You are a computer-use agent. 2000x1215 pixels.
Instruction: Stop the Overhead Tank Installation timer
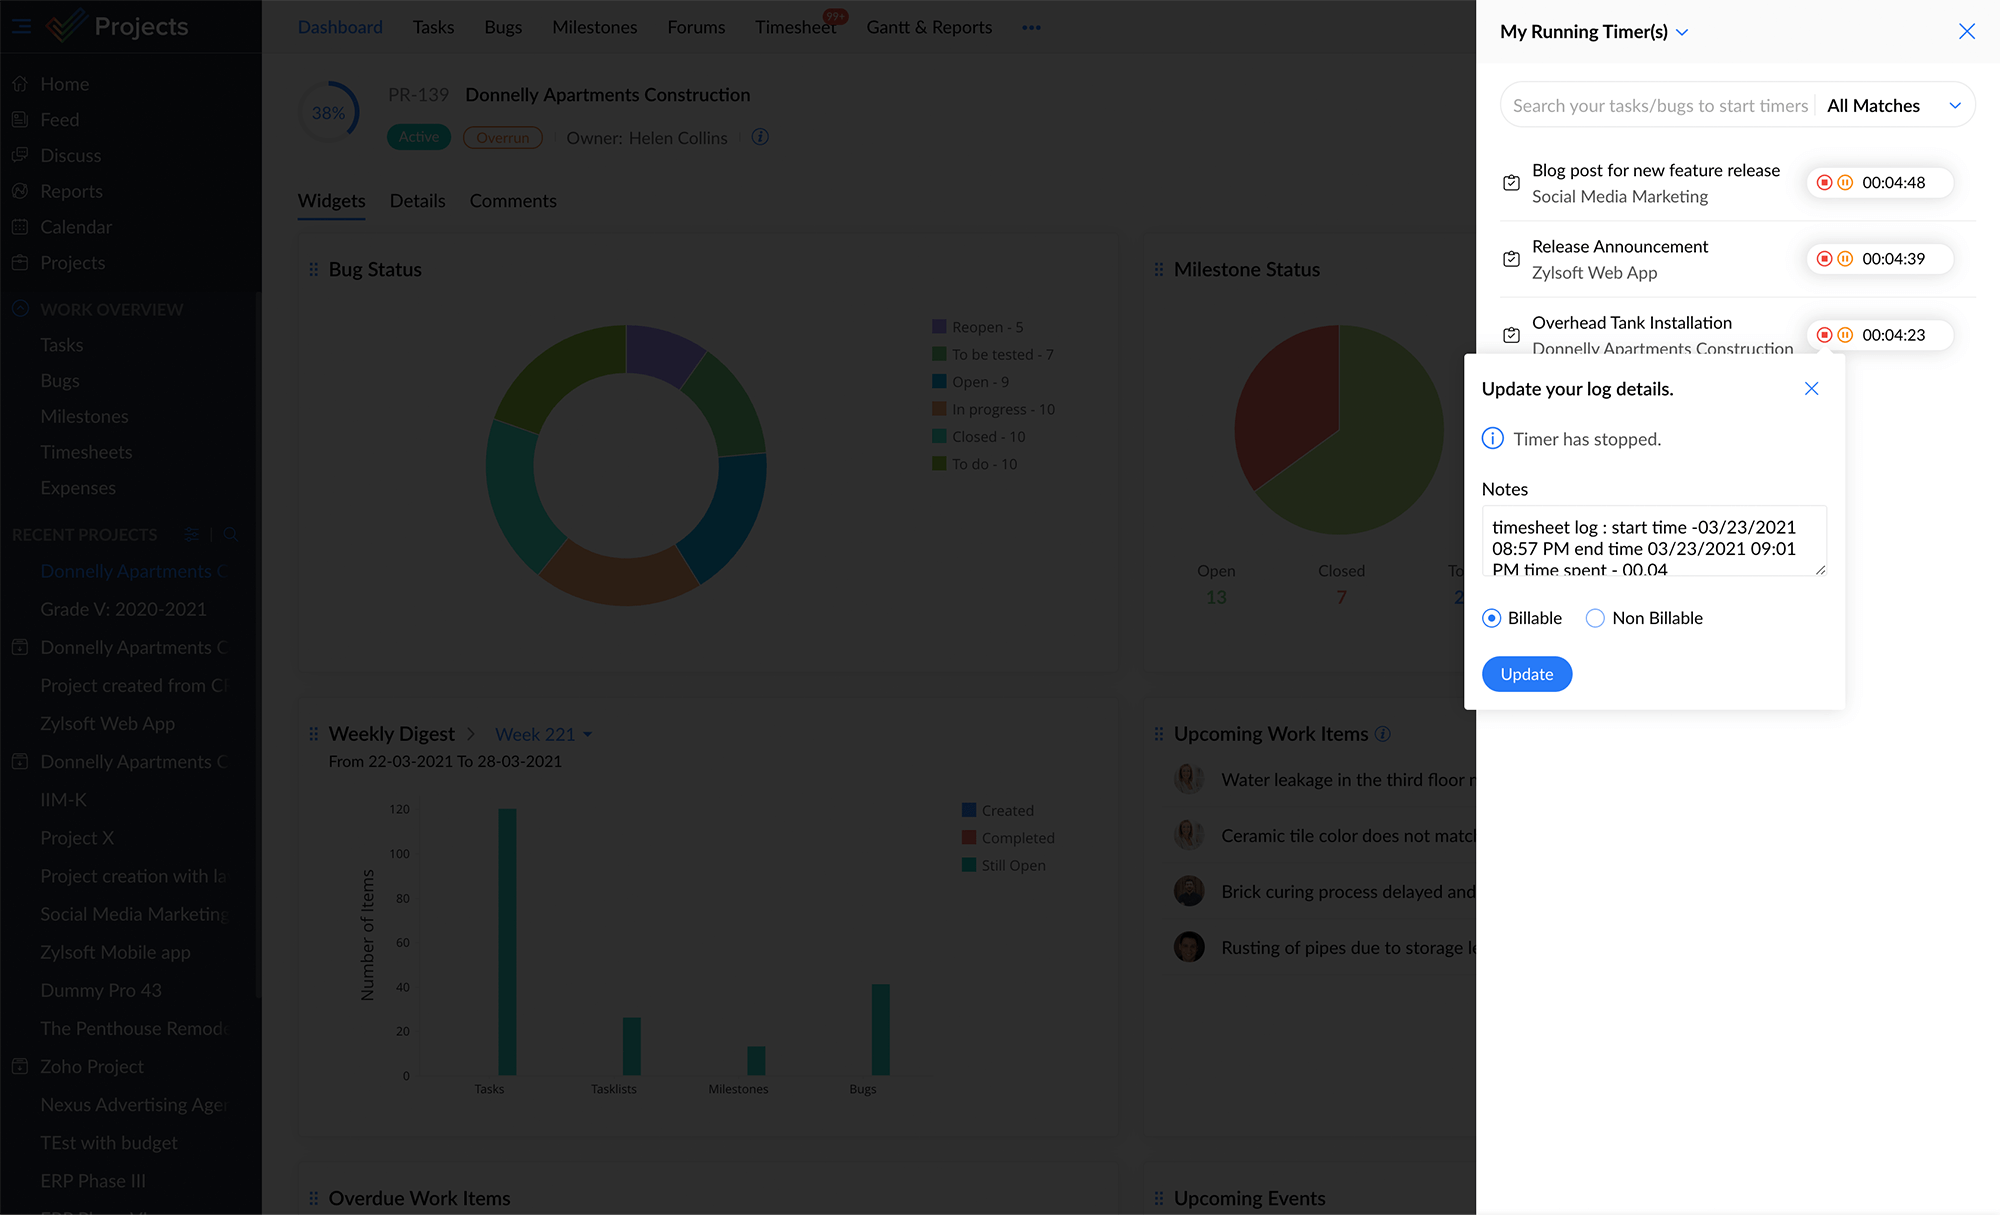[x=1824, y=335]
